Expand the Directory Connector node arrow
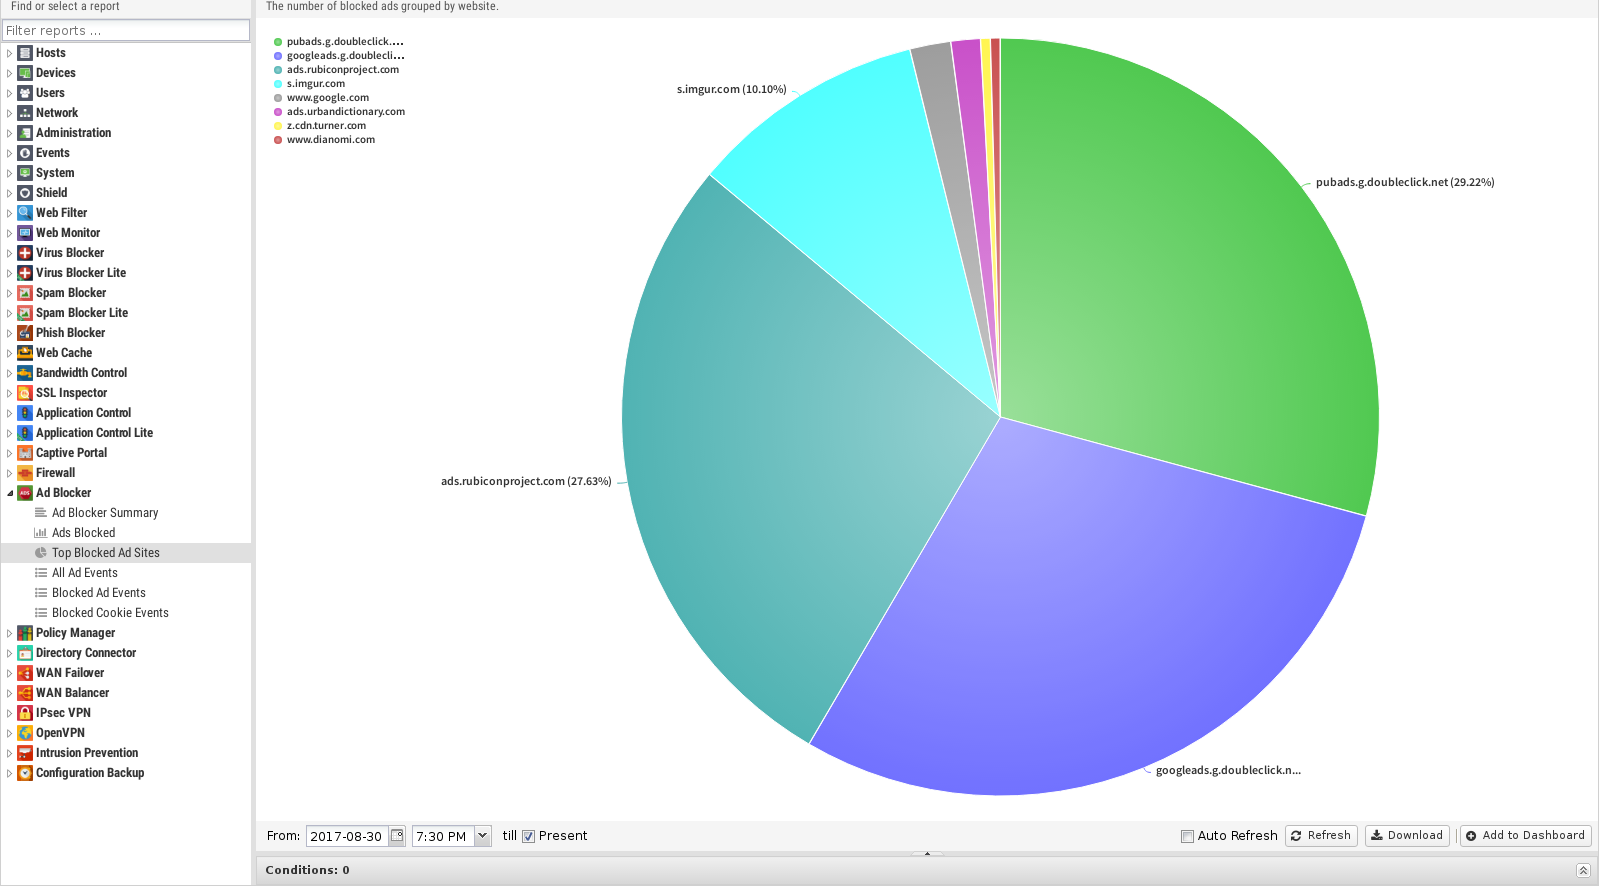 point(9,653)
